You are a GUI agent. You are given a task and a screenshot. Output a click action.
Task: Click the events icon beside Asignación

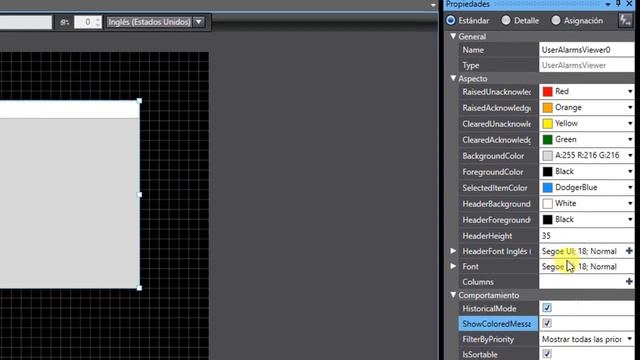[625, 20]
